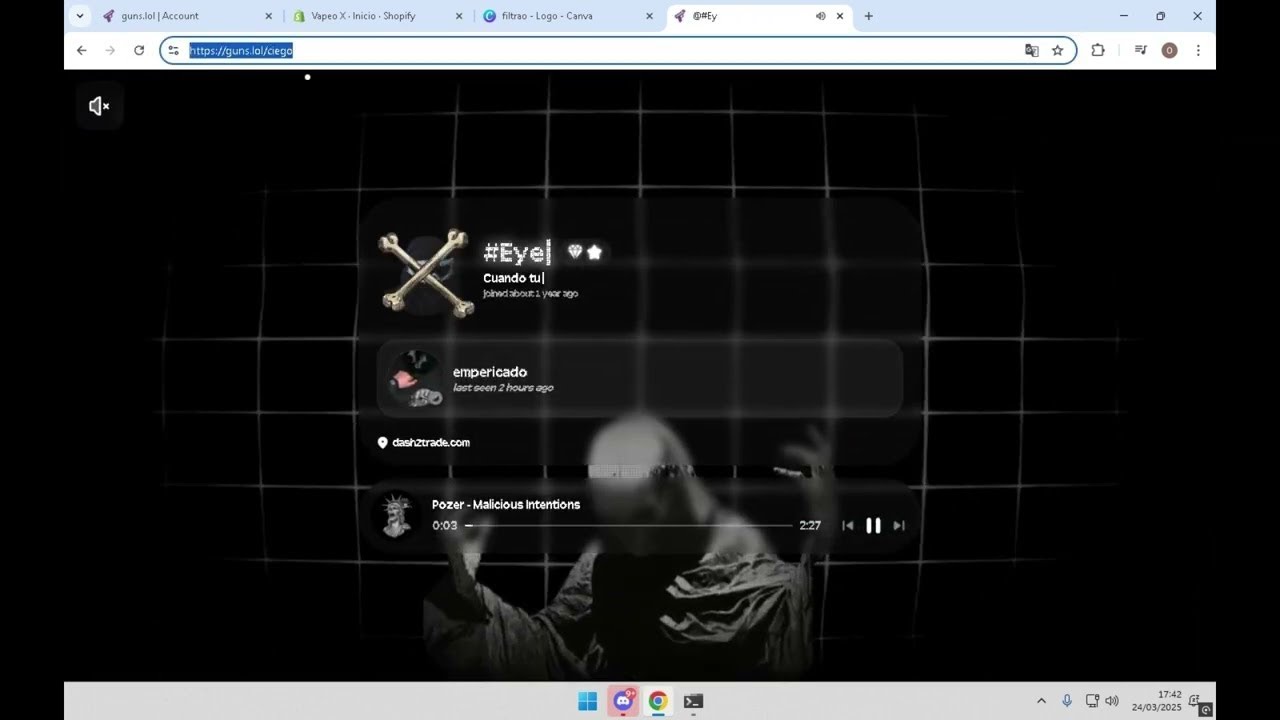Translate this page icon
1280x720 pixels.
pyautogui.click(x=1032, y=50)
